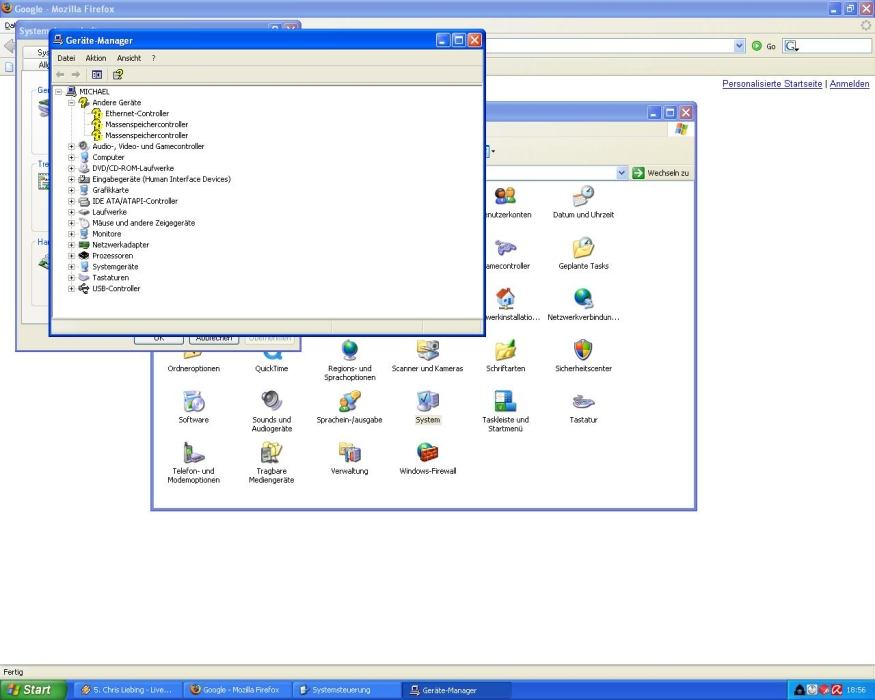This screenshot has height=700, width=875.
Task: Click the Firefox Go button
Action: click(764, 46)
